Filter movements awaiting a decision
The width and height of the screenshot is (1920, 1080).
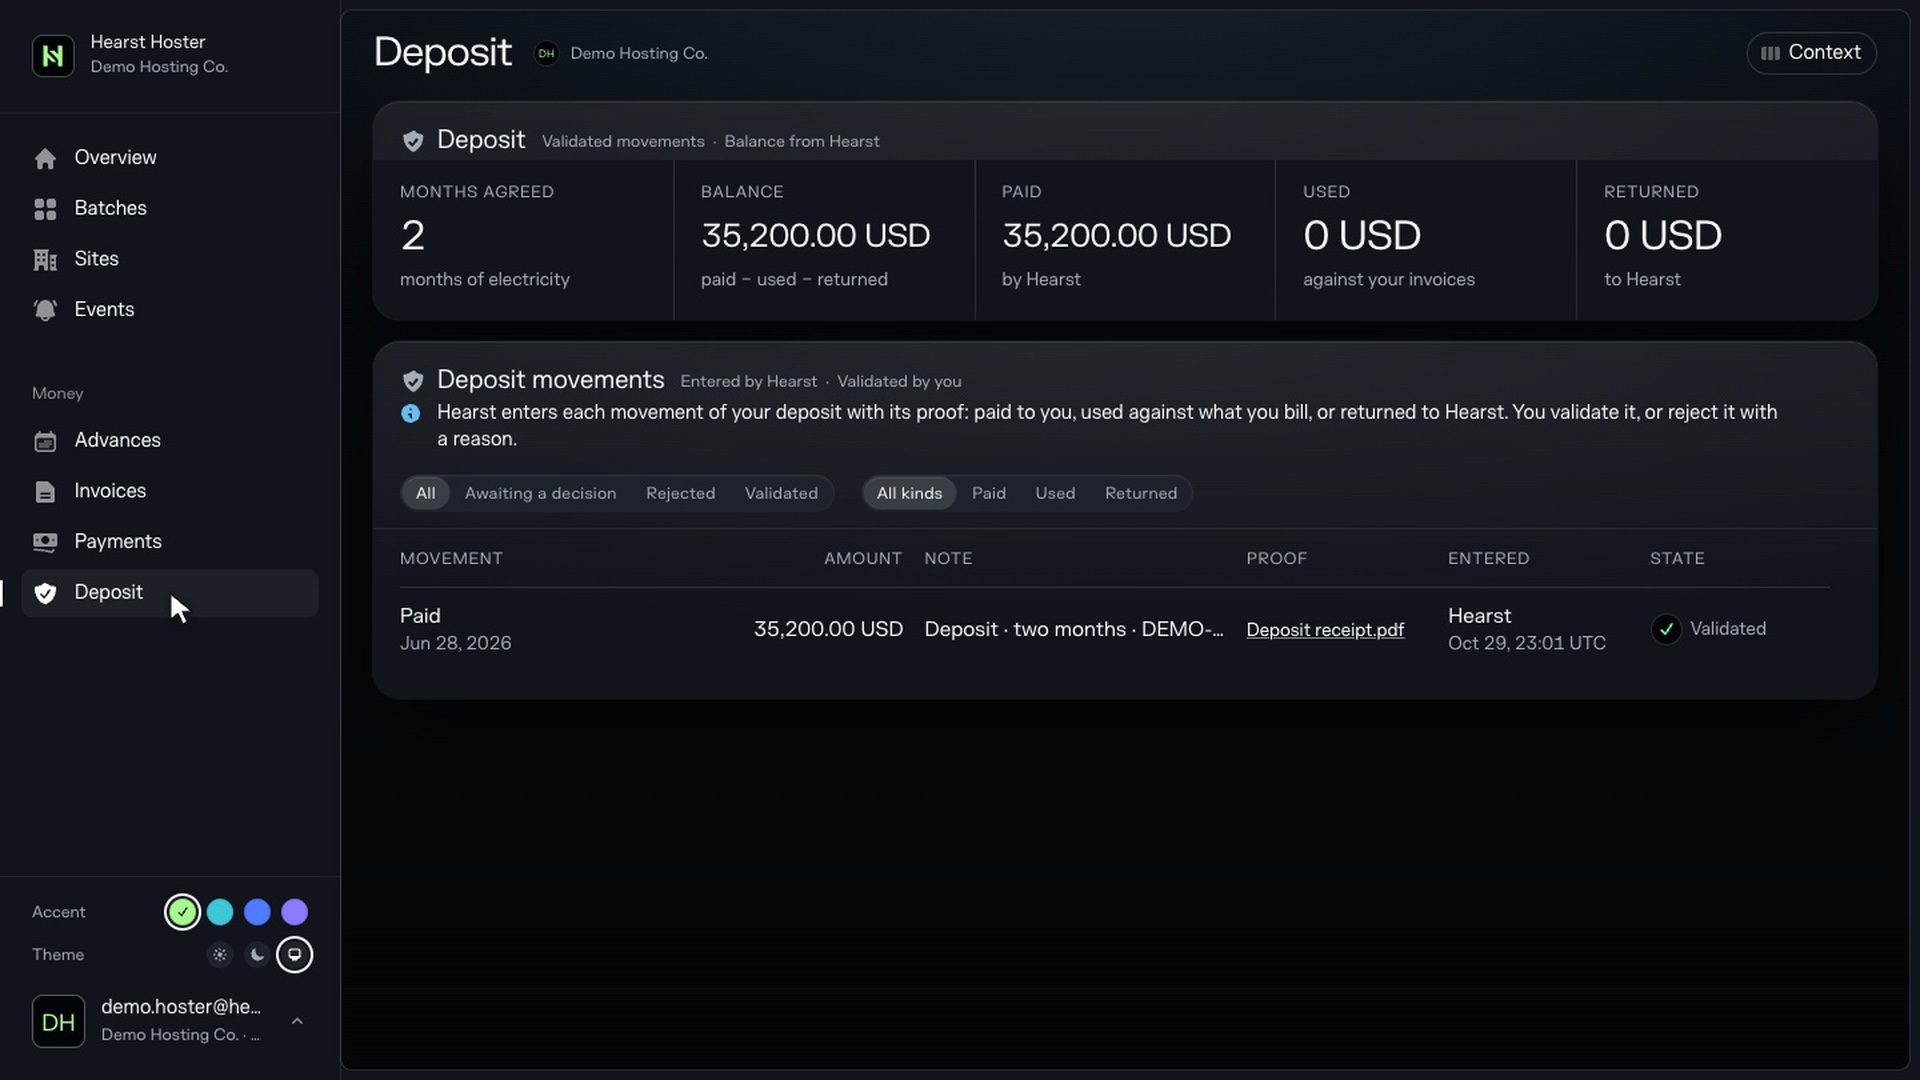[x=540, y=493]
